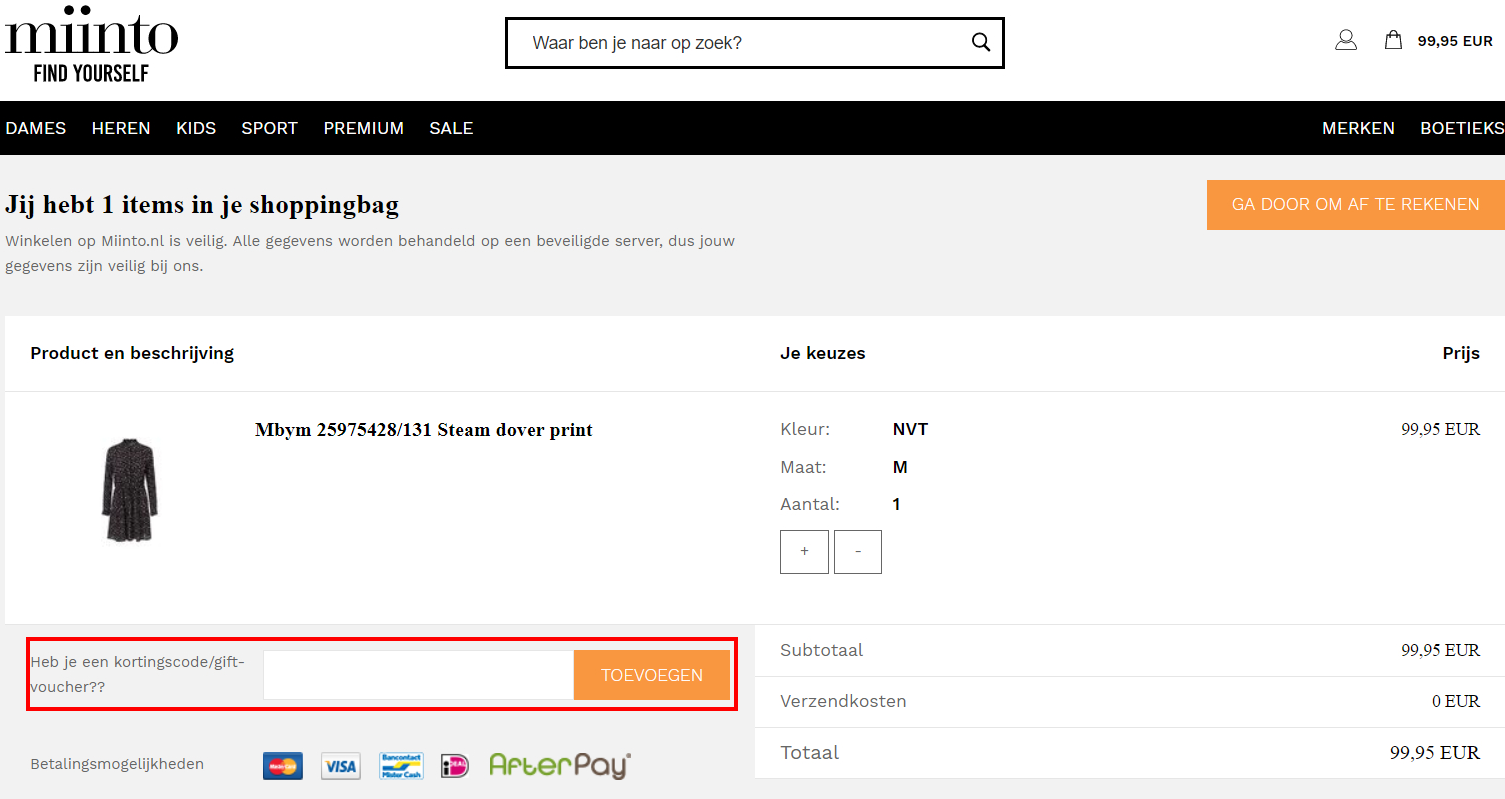Open the user account icon
This screenshot has height=799, width=1505.
tap(1346, 40)
